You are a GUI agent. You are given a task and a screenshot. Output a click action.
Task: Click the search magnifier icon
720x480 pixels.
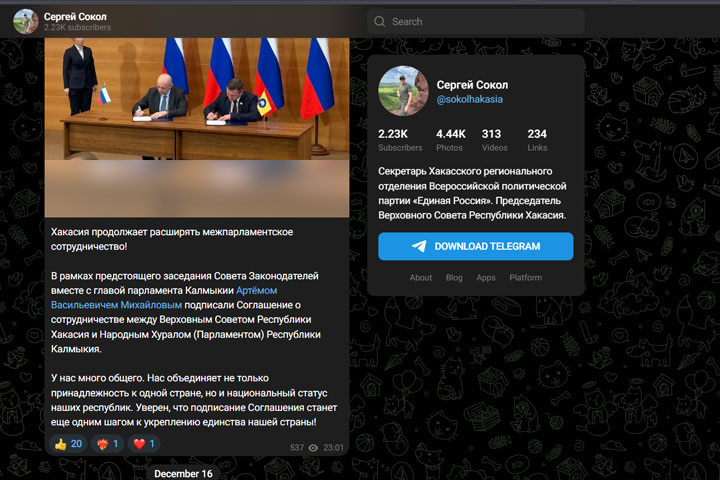(x=379, y=22)
